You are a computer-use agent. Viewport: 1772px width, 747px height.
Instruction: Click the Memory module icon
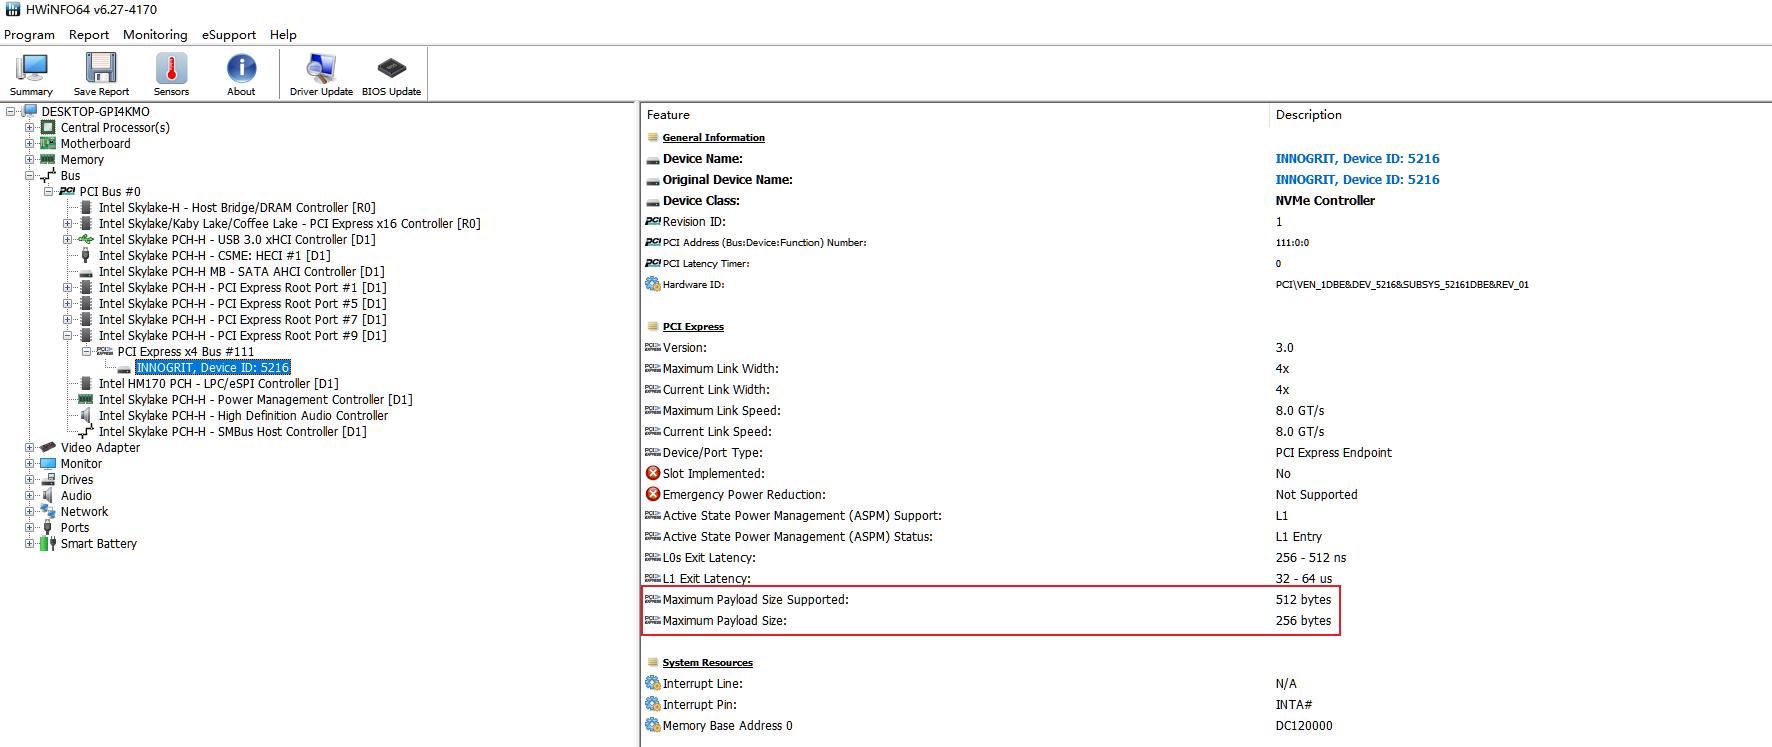click(x=48, y=160)
